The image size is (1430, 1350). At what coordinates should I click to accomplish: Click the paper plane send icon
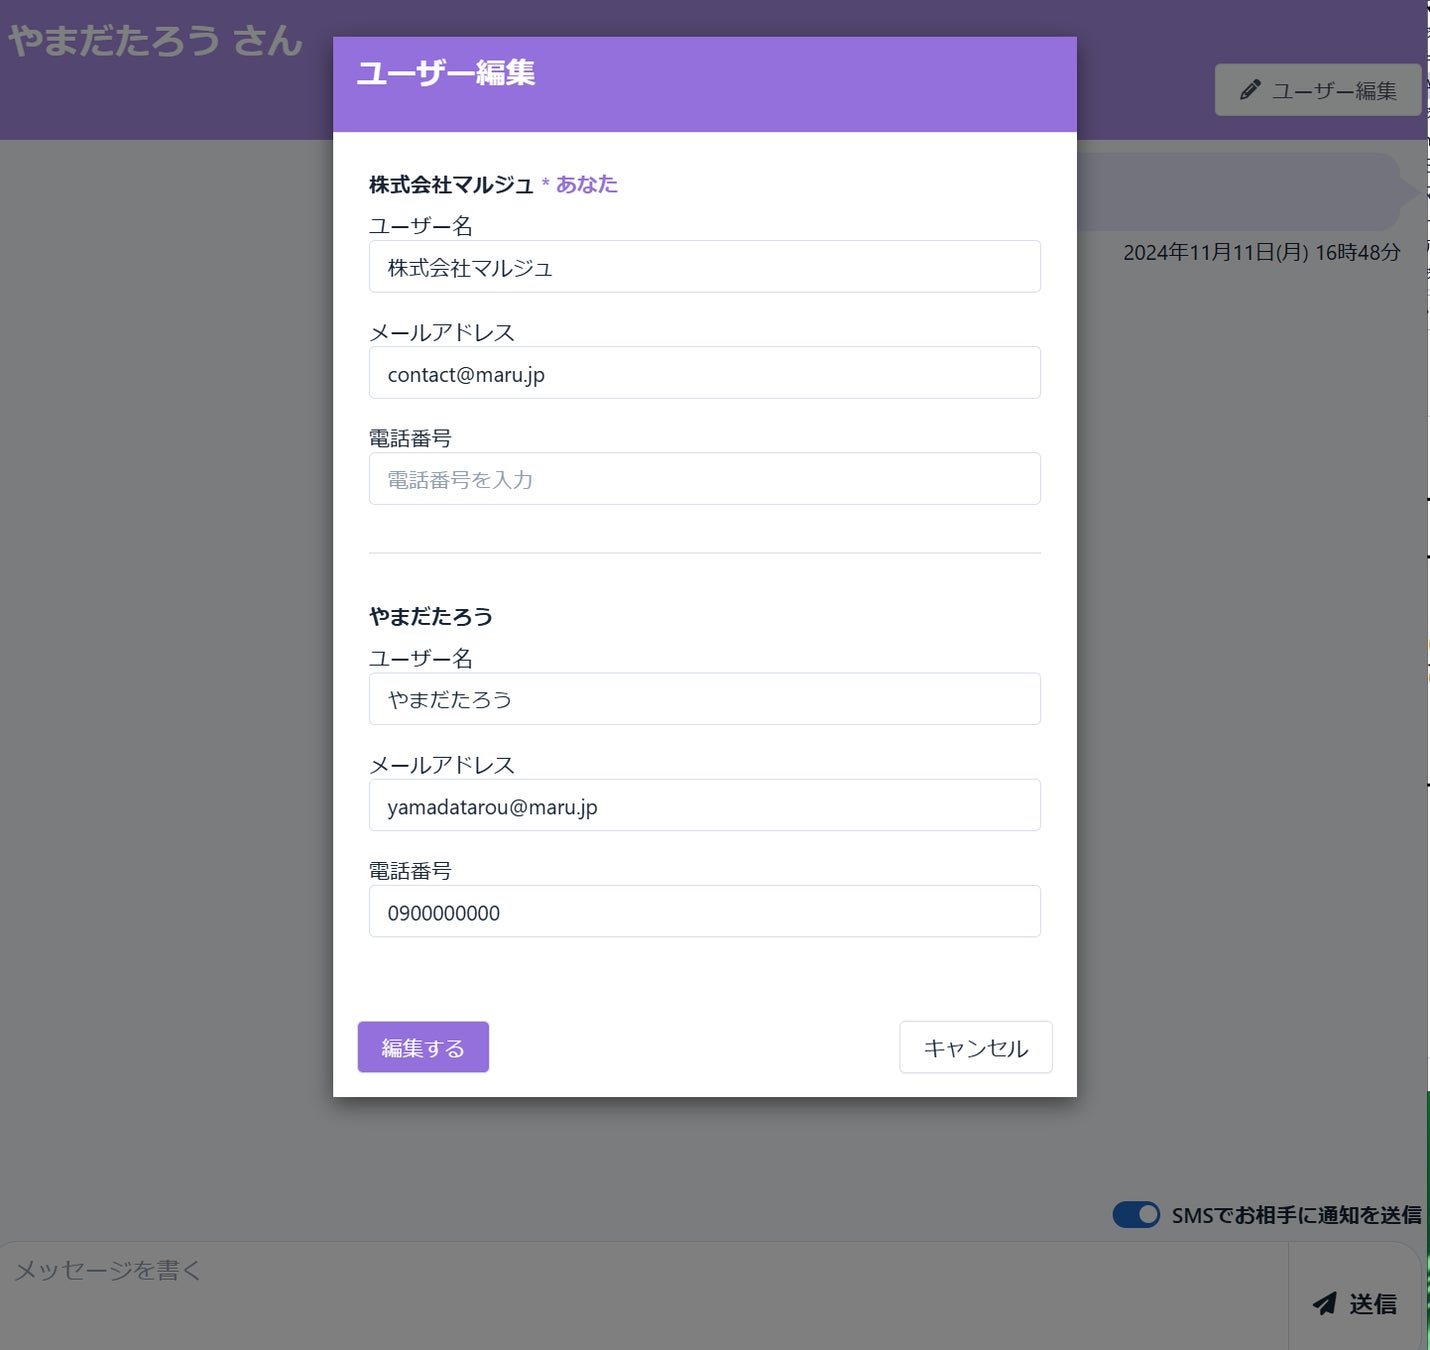[1325, 1303]
